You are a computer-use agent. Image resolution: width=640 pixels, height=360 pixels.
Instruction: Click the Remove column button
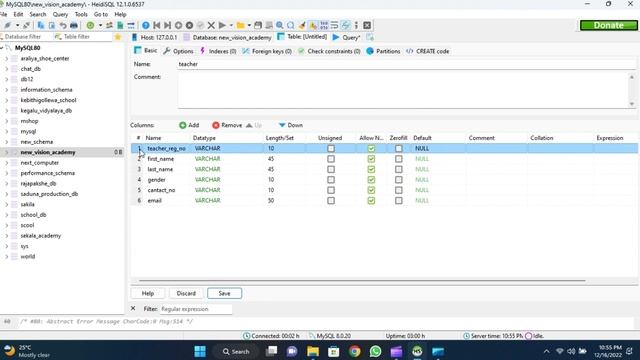point(227,125)
